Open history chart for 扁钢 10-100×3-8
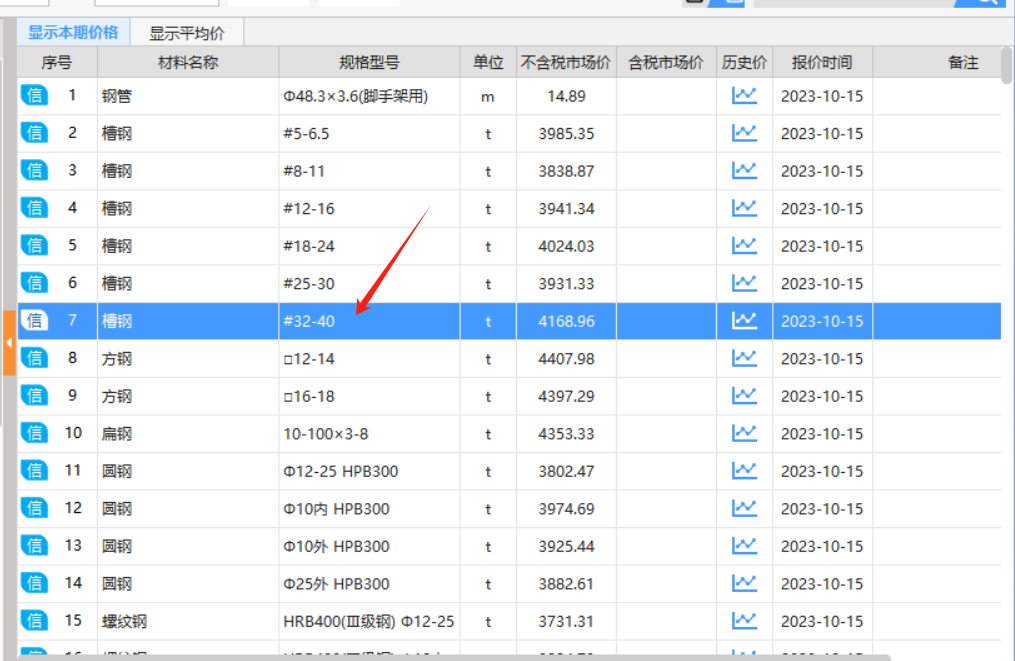The image size is (1015, 661). (x=744, y=434)
